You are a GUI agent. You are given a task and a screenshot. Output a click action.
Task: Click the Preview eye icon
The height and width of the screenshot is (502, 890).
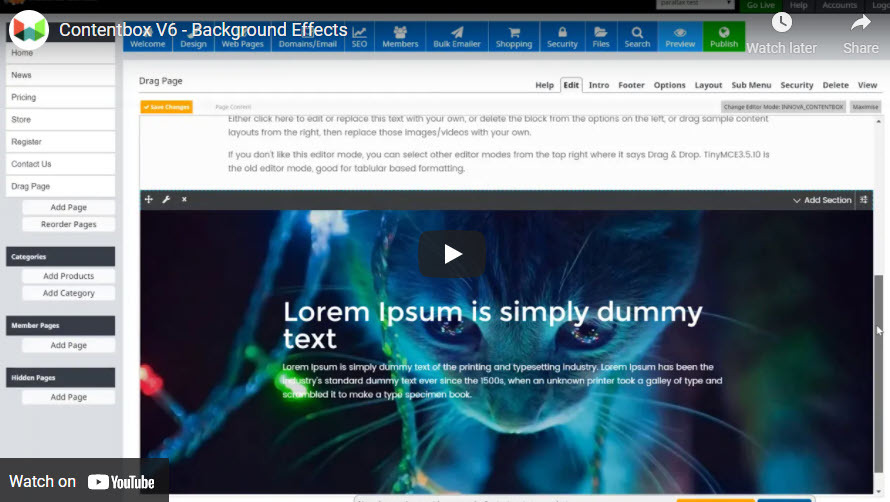[x=680, y=32]
